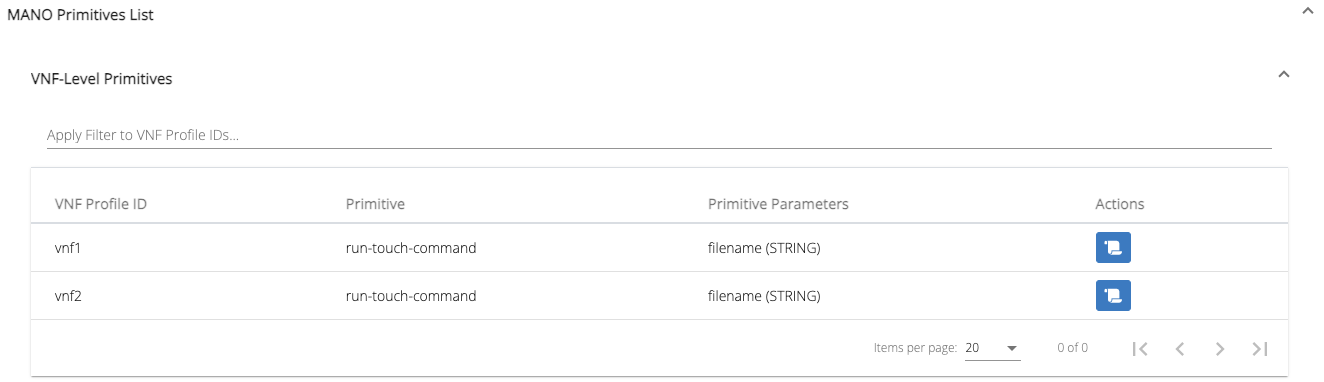
Task: Go to the previous page arrow
Action: [1180, 348]
